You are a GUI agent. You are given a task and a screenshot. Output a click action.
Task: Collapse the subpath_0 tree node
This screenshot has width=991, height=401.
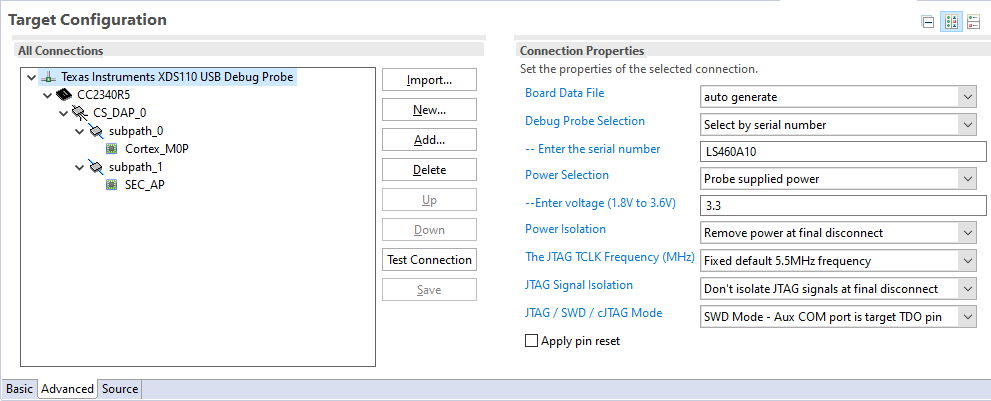79,131
